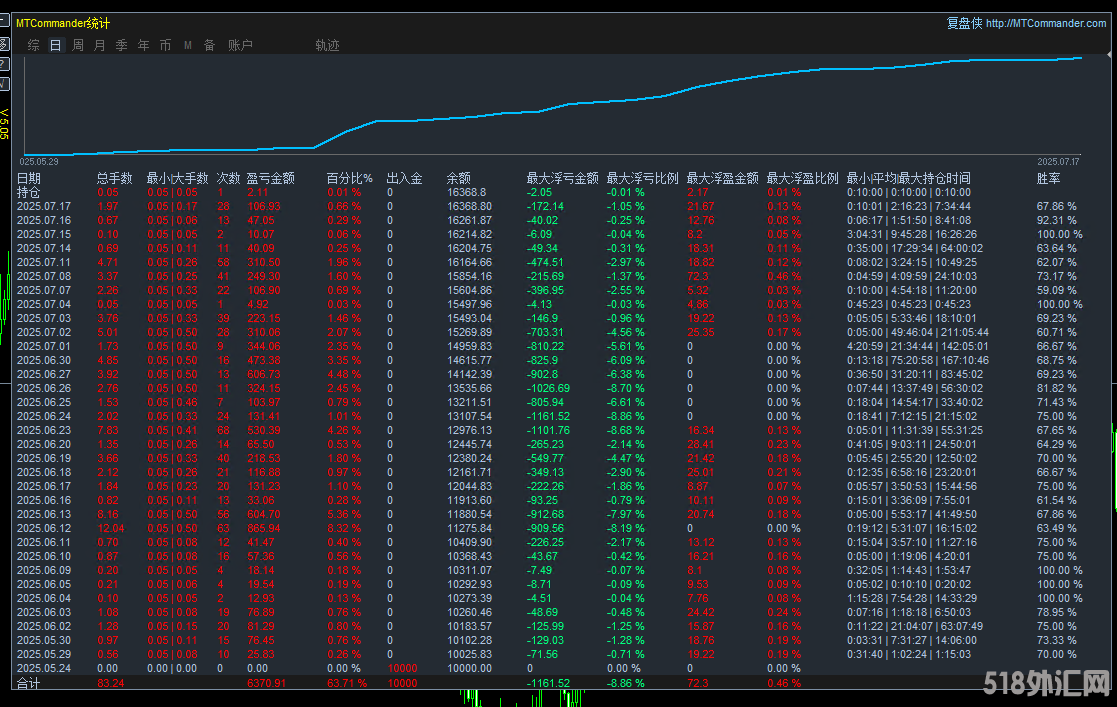
Task: Switch to the 综 (overview) statistics tab
Action: (x=34, y=45)
